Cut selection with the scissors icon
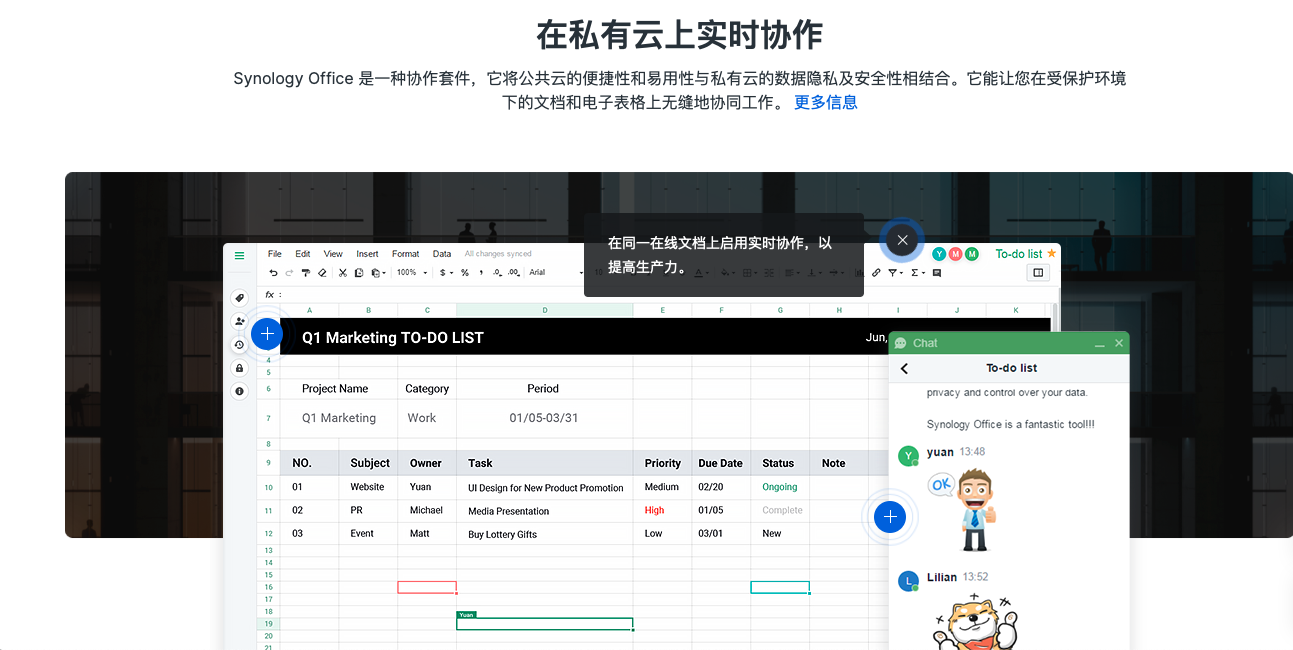This screenshot has width=1293, height=650. point(343,272)
